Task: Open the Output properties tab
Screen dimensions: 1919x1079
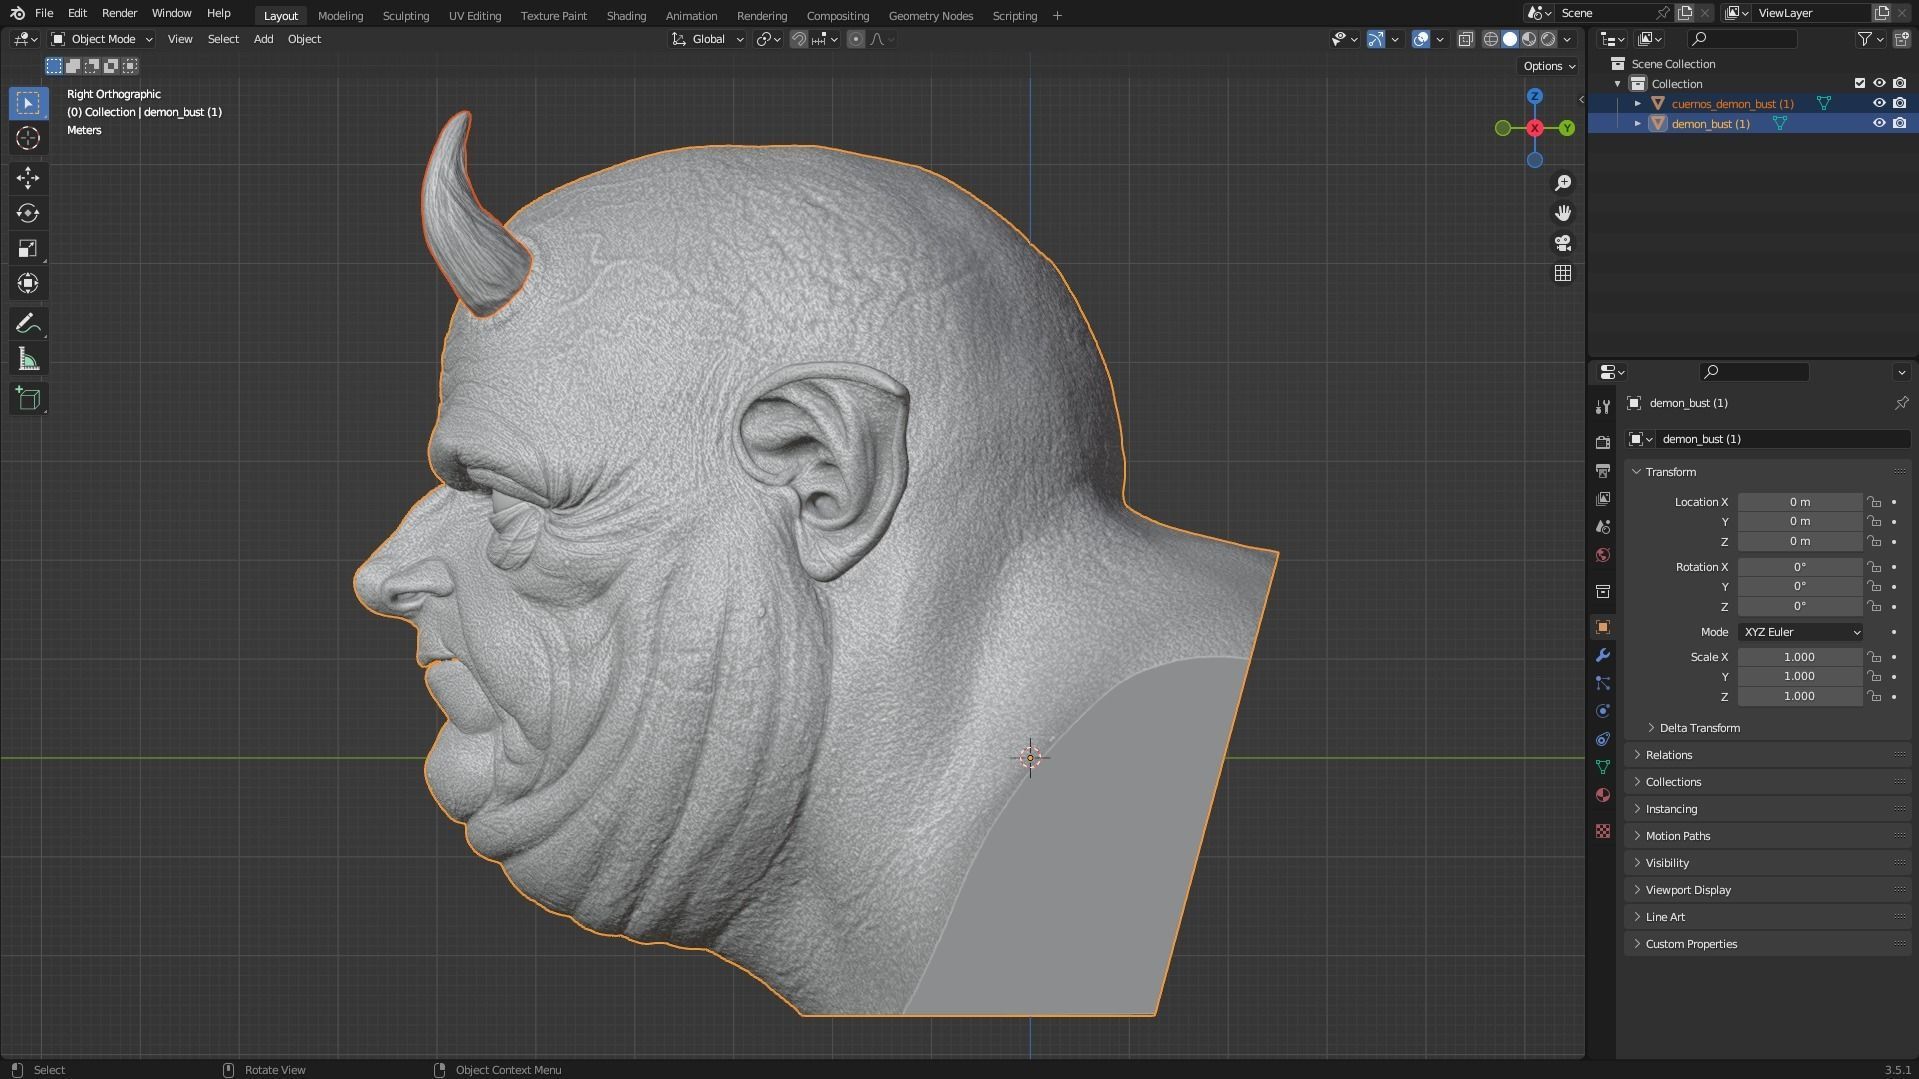Action: pyautogui.click(x=1603, y=471)
